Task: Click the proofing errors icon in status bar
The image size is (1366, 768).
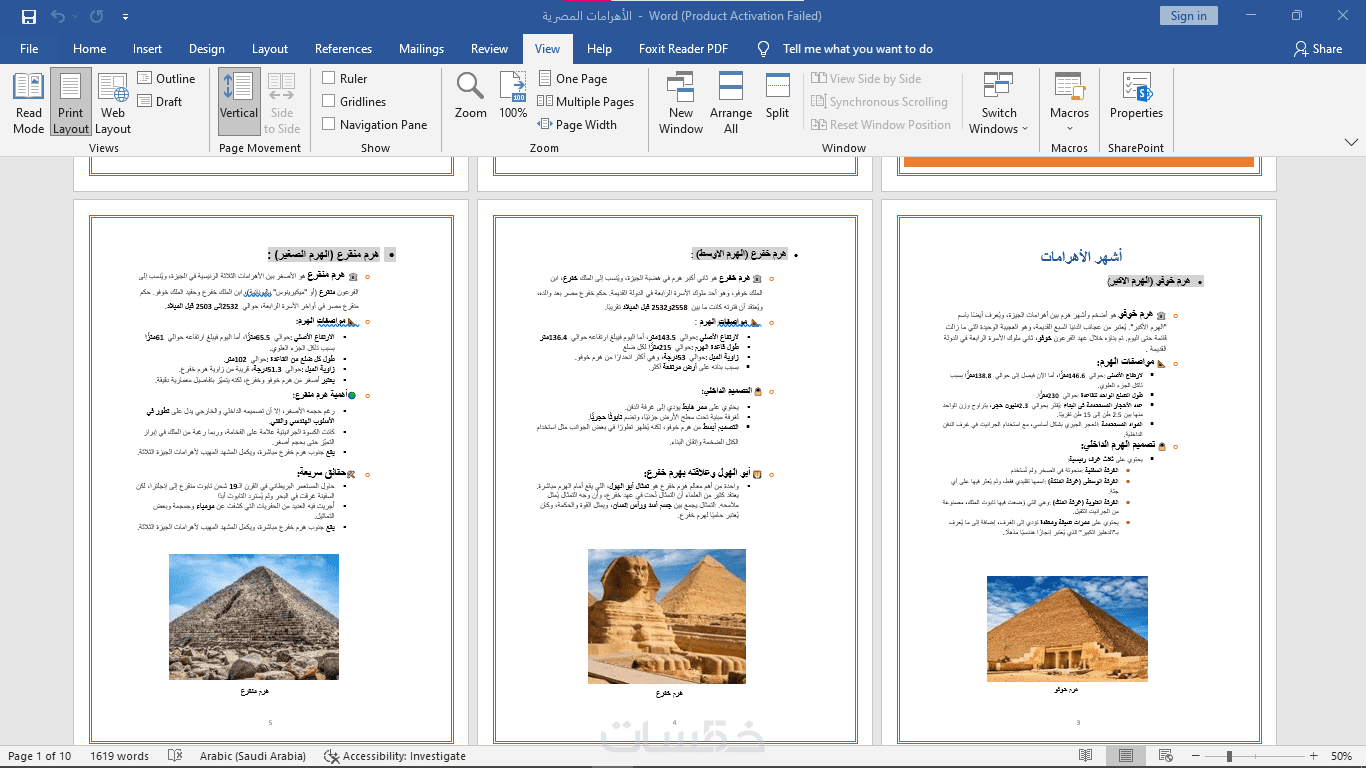Action: (x=174, y=756)
